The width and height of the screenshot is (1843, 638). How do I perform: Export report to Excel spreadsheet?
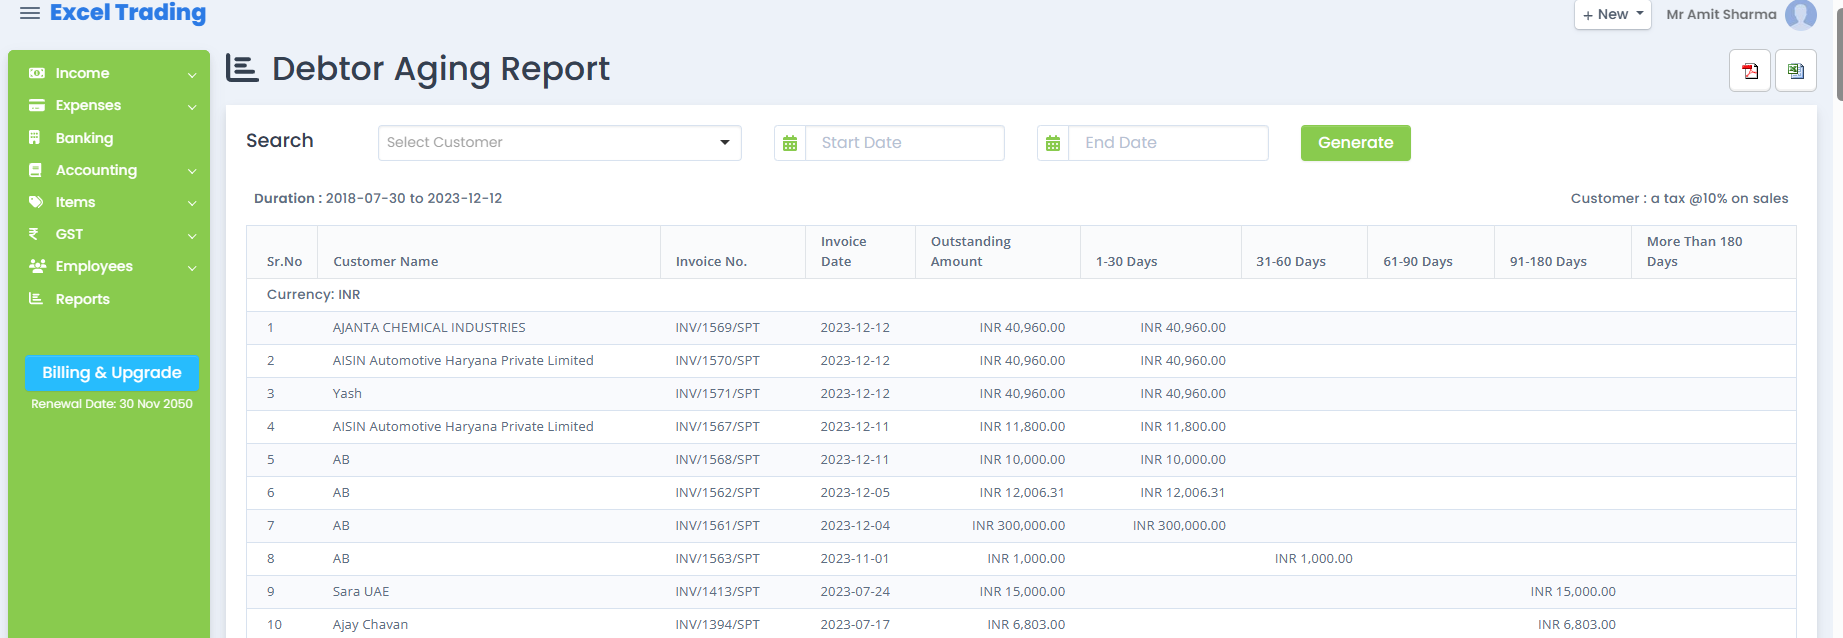1796,71
